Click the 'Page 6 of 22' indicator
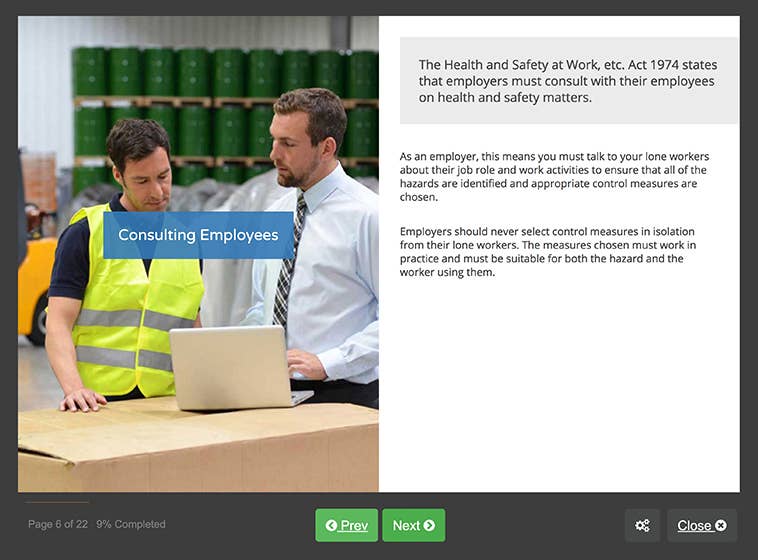758x560 pixels. pos(58,524)
